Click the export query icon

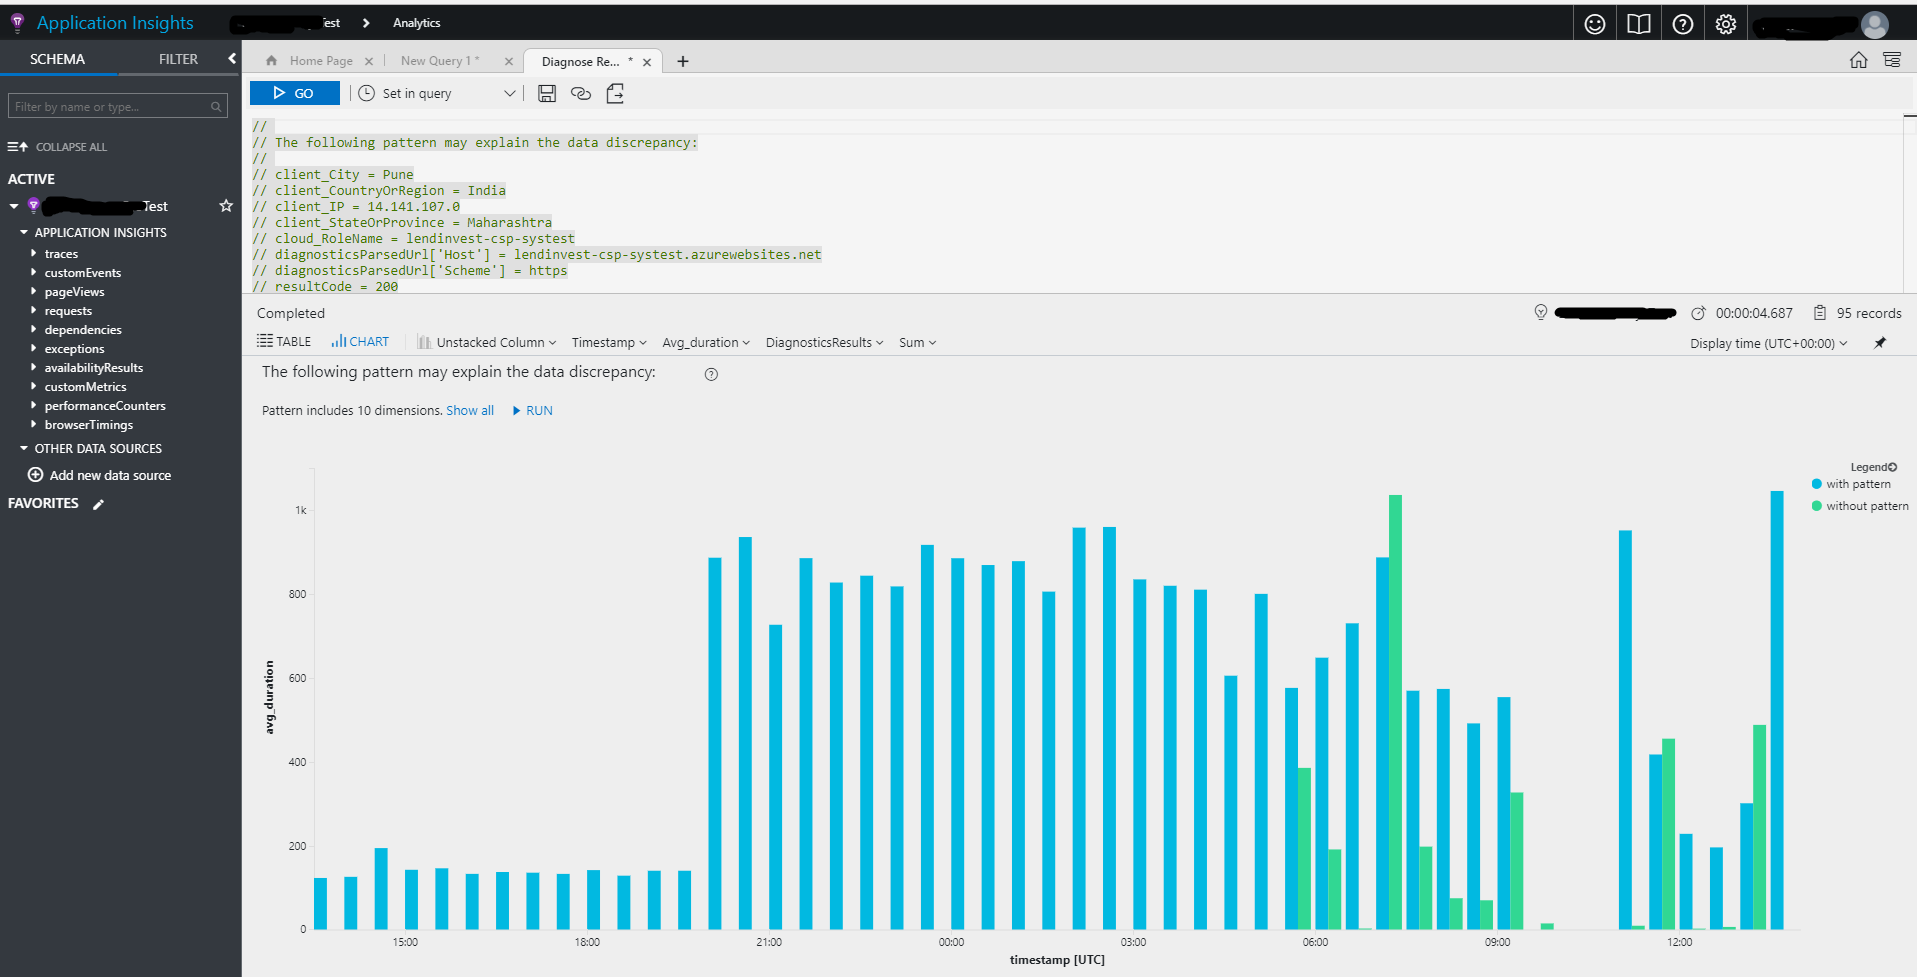click(x=614, y=93)
